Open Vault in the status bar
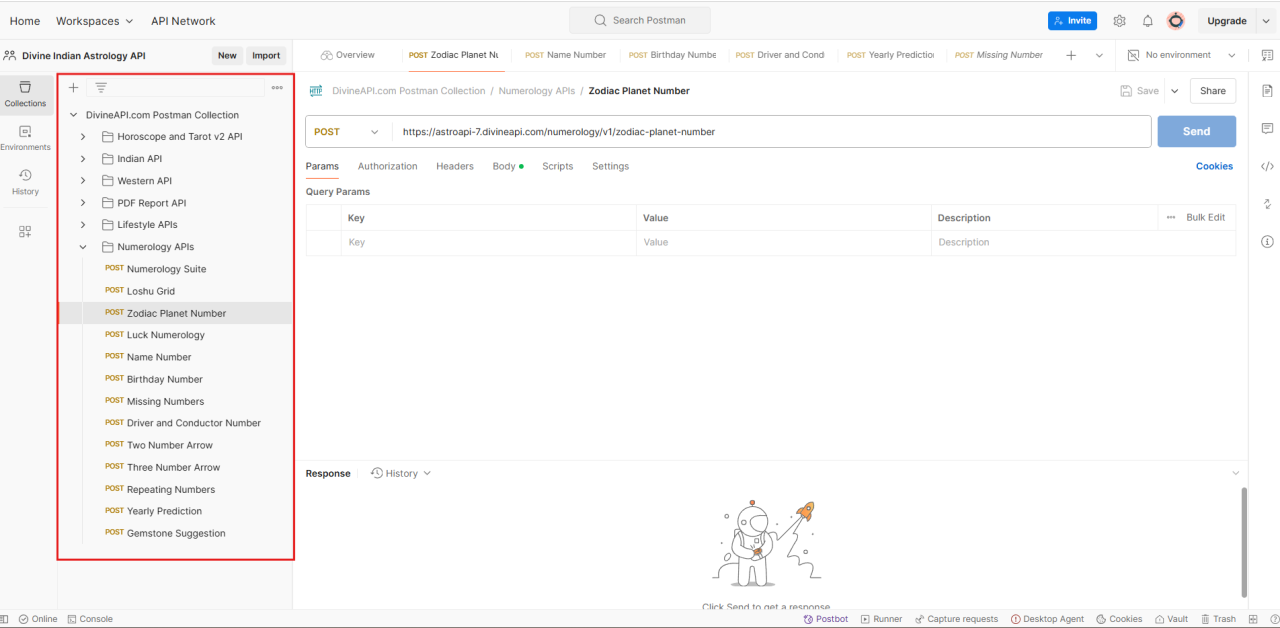1280x628 pixels. [1171, 619]
